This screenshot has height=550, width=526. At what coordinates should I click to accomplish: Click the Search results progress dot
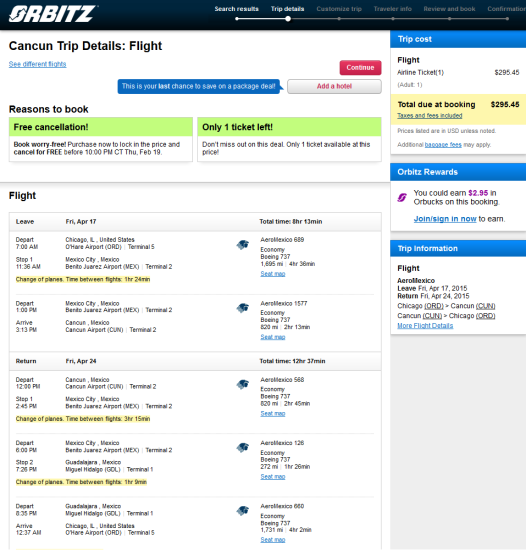[237, 19]
